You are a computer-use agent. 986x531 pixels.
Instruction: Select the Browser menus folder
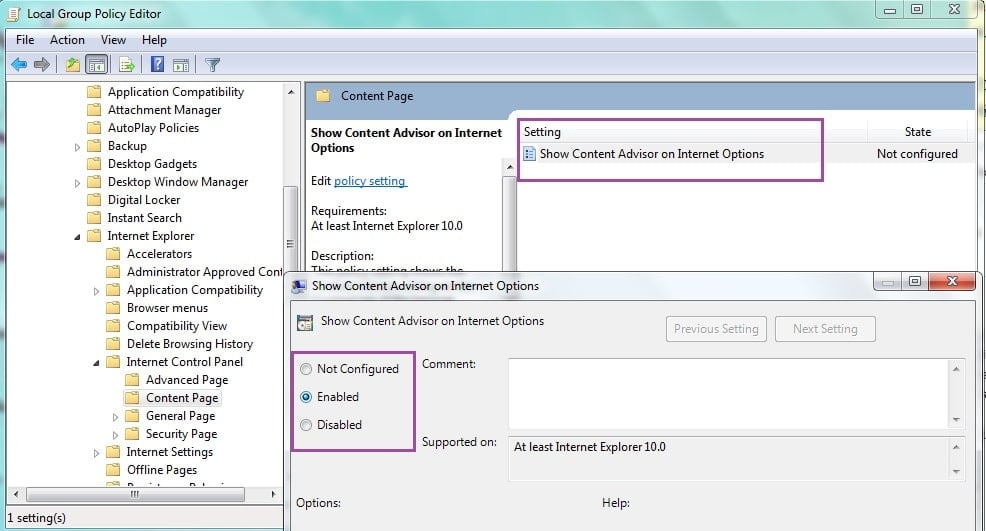click(167, 308)
